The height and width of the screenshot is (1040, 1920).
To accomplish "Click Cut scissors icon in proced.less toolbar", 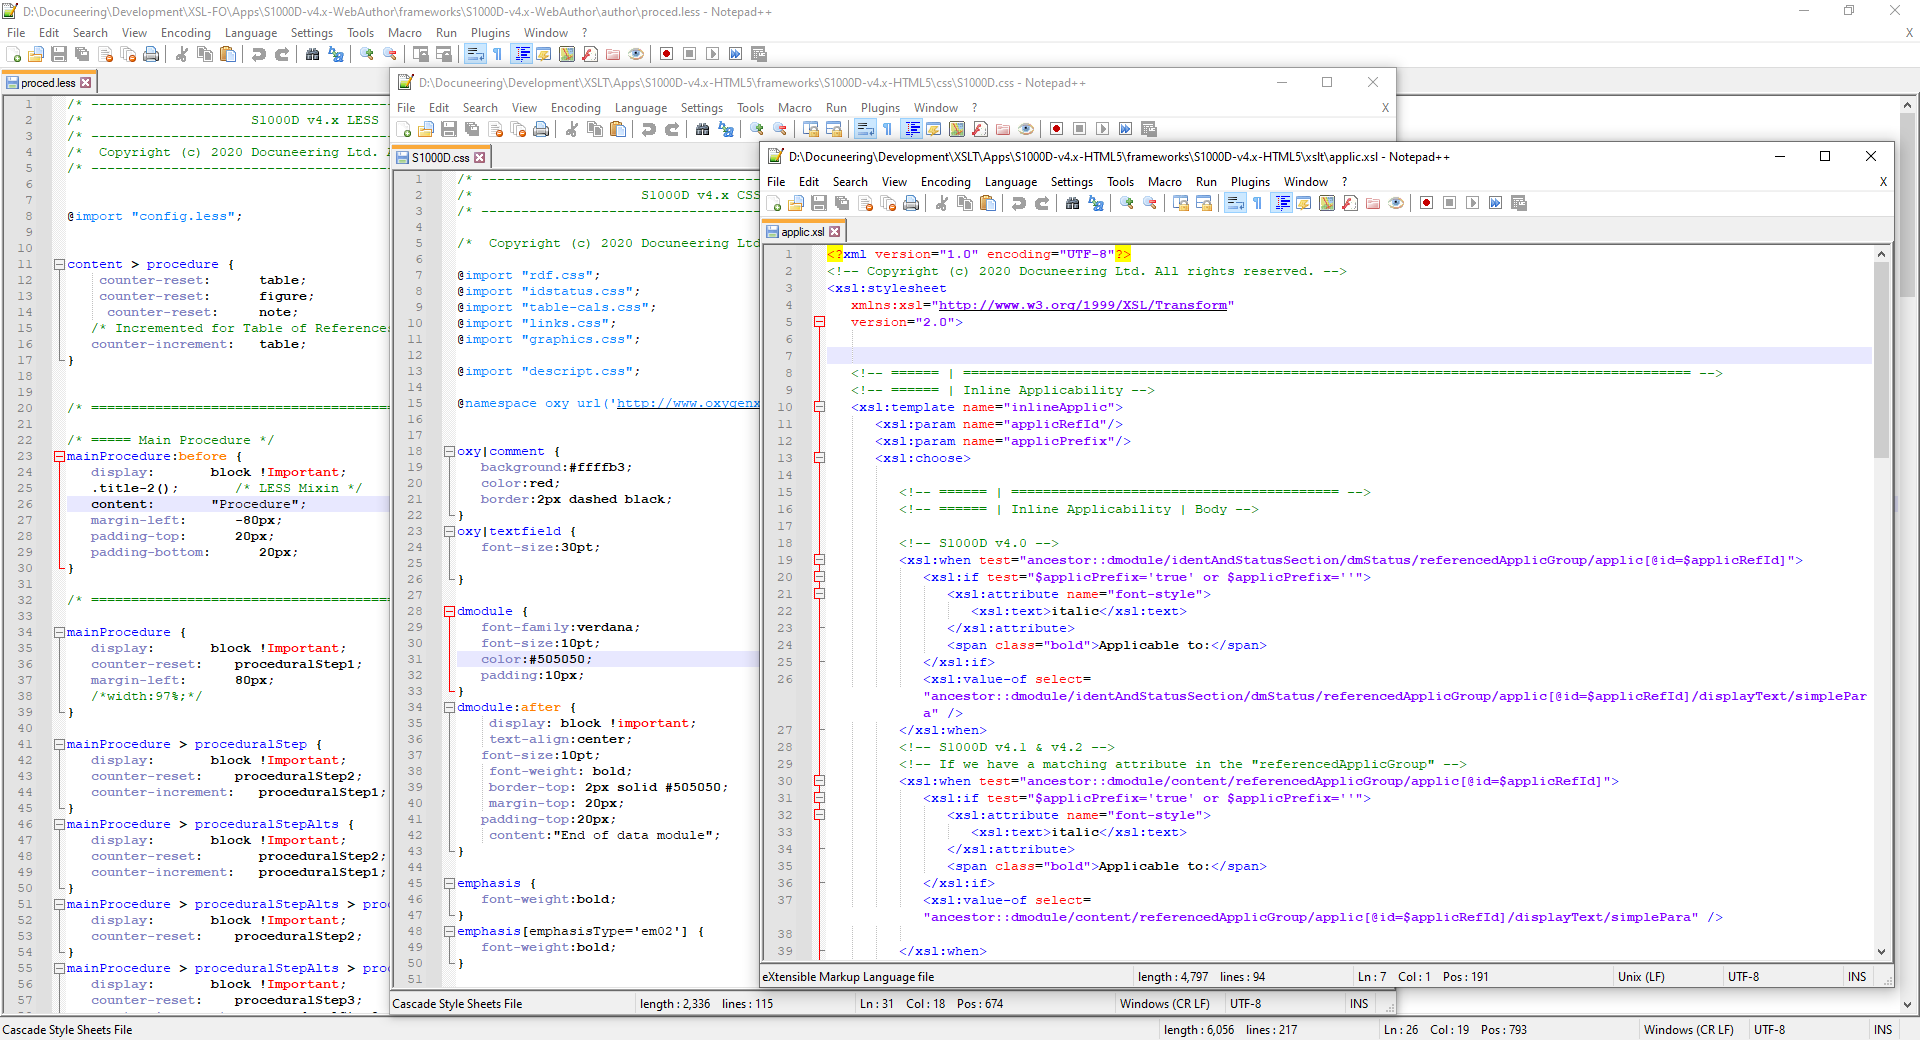I will click(x=181, y=54).
